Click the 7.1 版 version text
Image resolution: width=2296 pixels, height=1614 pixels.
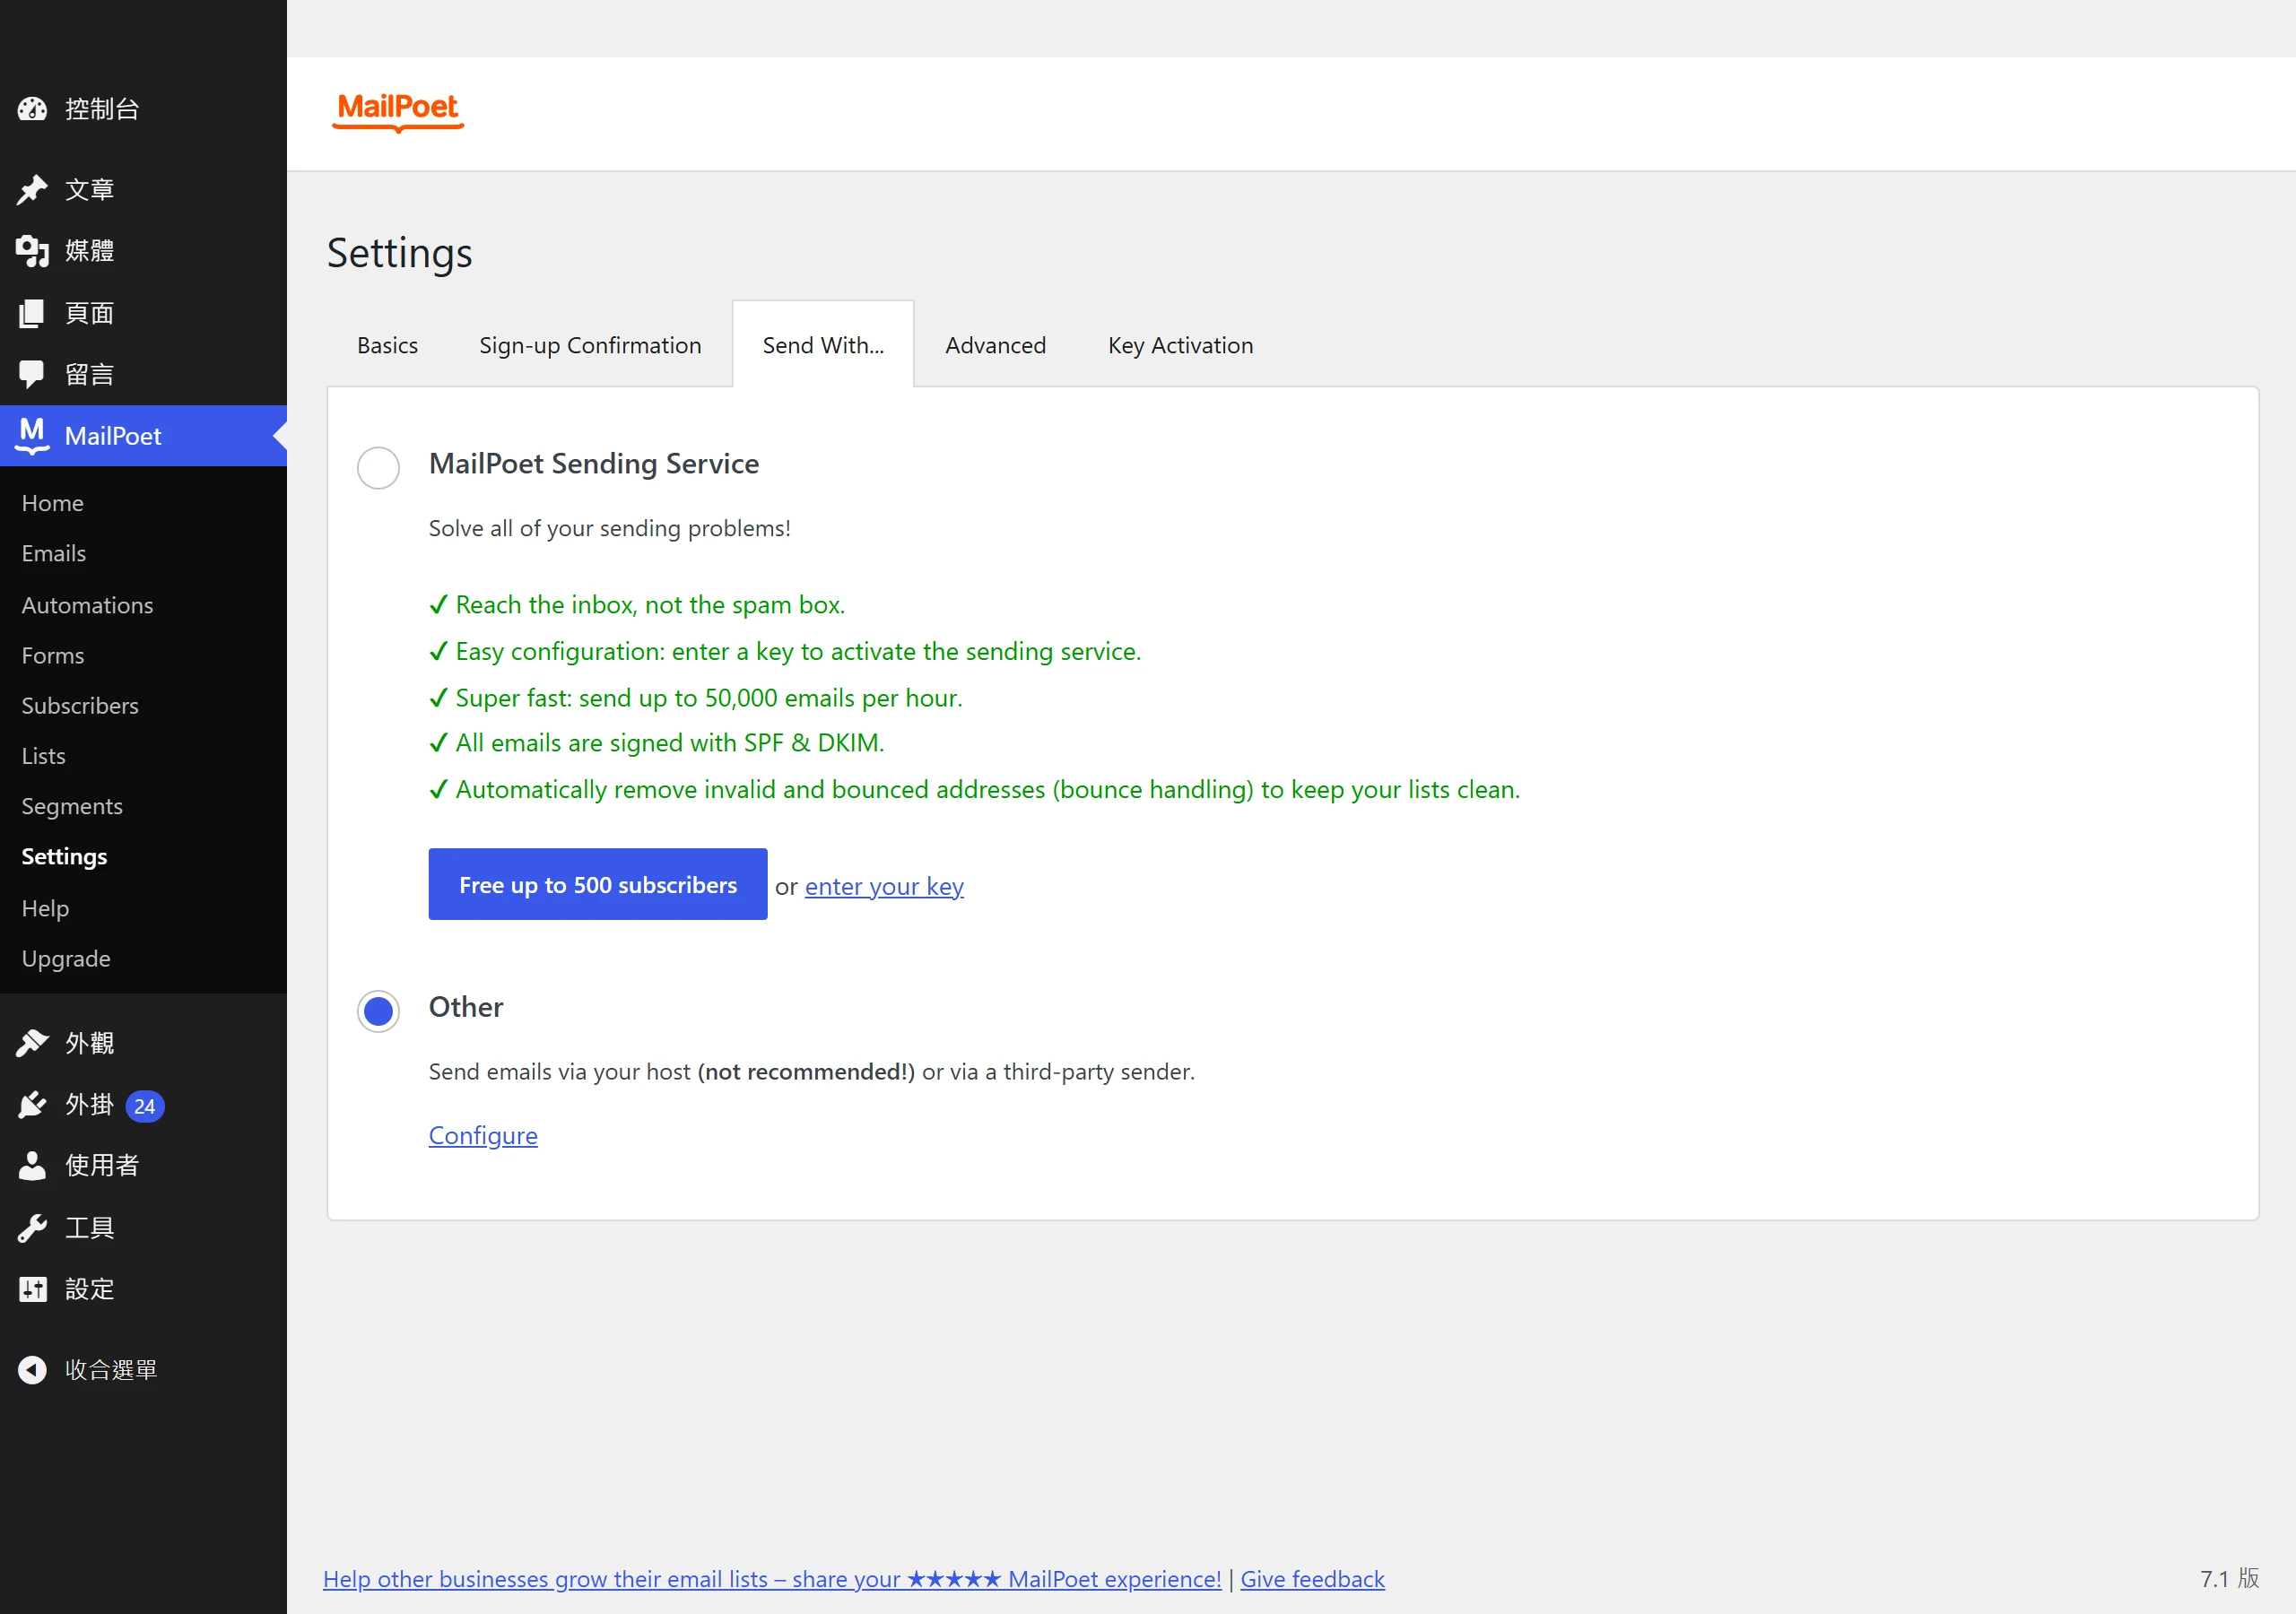point(2229,1579)
